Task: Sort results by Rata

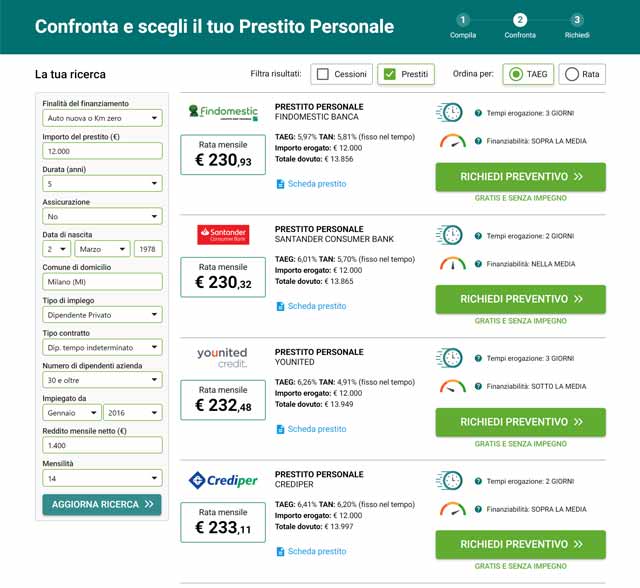Action: click(x=570, y=74)
